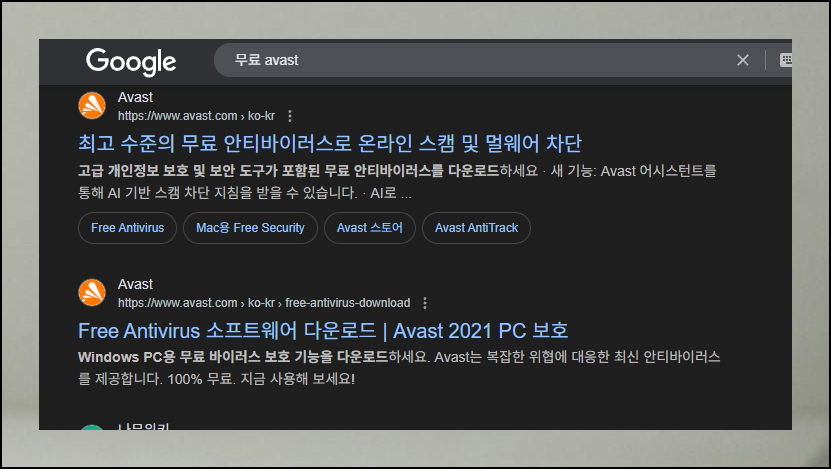Open more options for the avast.com ko-kr result
The height and width of the screenshot is (469, 831).
(x=289, y=116)
